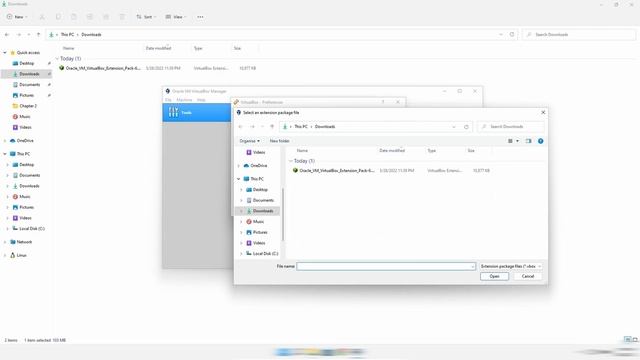The width and height of the screenshot is (640, 360).
Task: Click the dialog navigation pane's scrollbar
Action: pos(283,214)
